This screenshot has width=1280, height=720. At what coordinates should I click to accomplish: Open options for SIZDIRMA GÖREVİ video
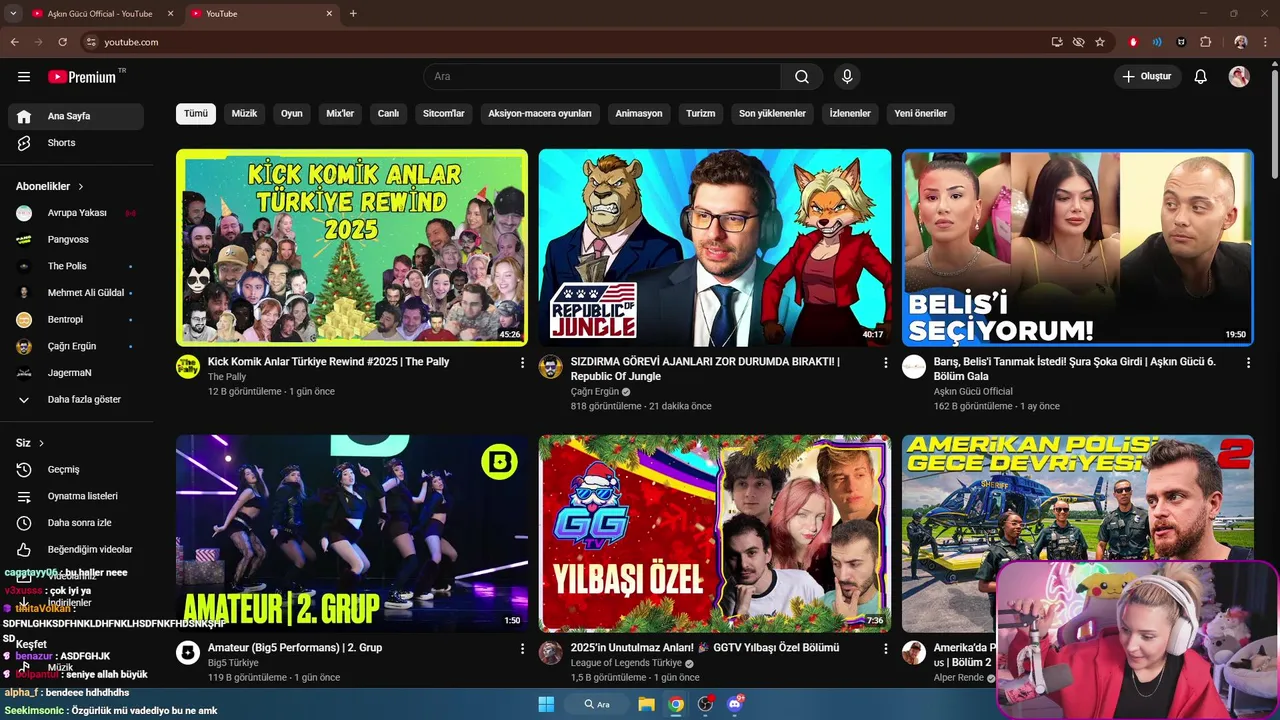885,363
